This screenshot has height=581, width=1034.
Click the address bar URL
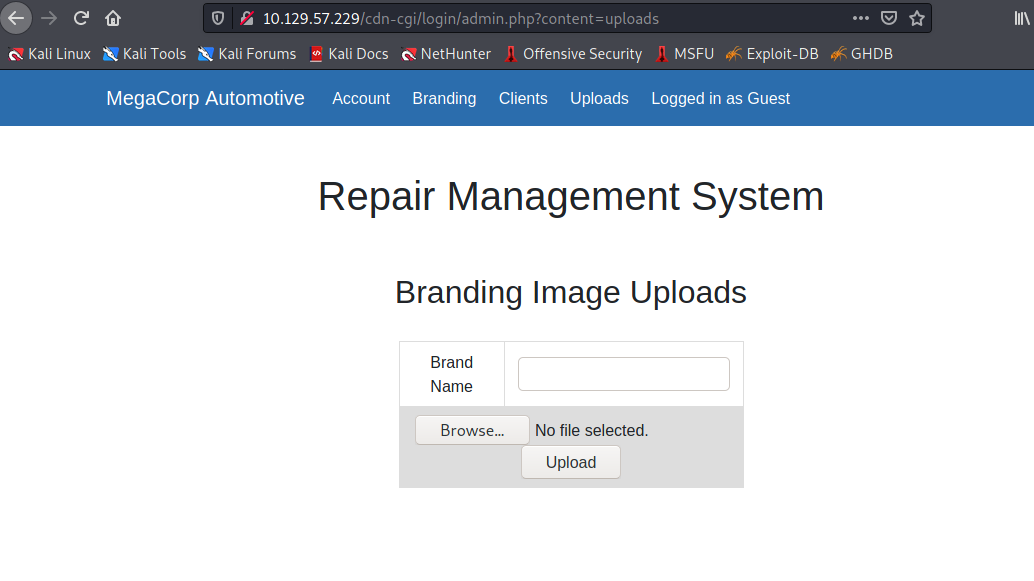[x=461, y=18]
